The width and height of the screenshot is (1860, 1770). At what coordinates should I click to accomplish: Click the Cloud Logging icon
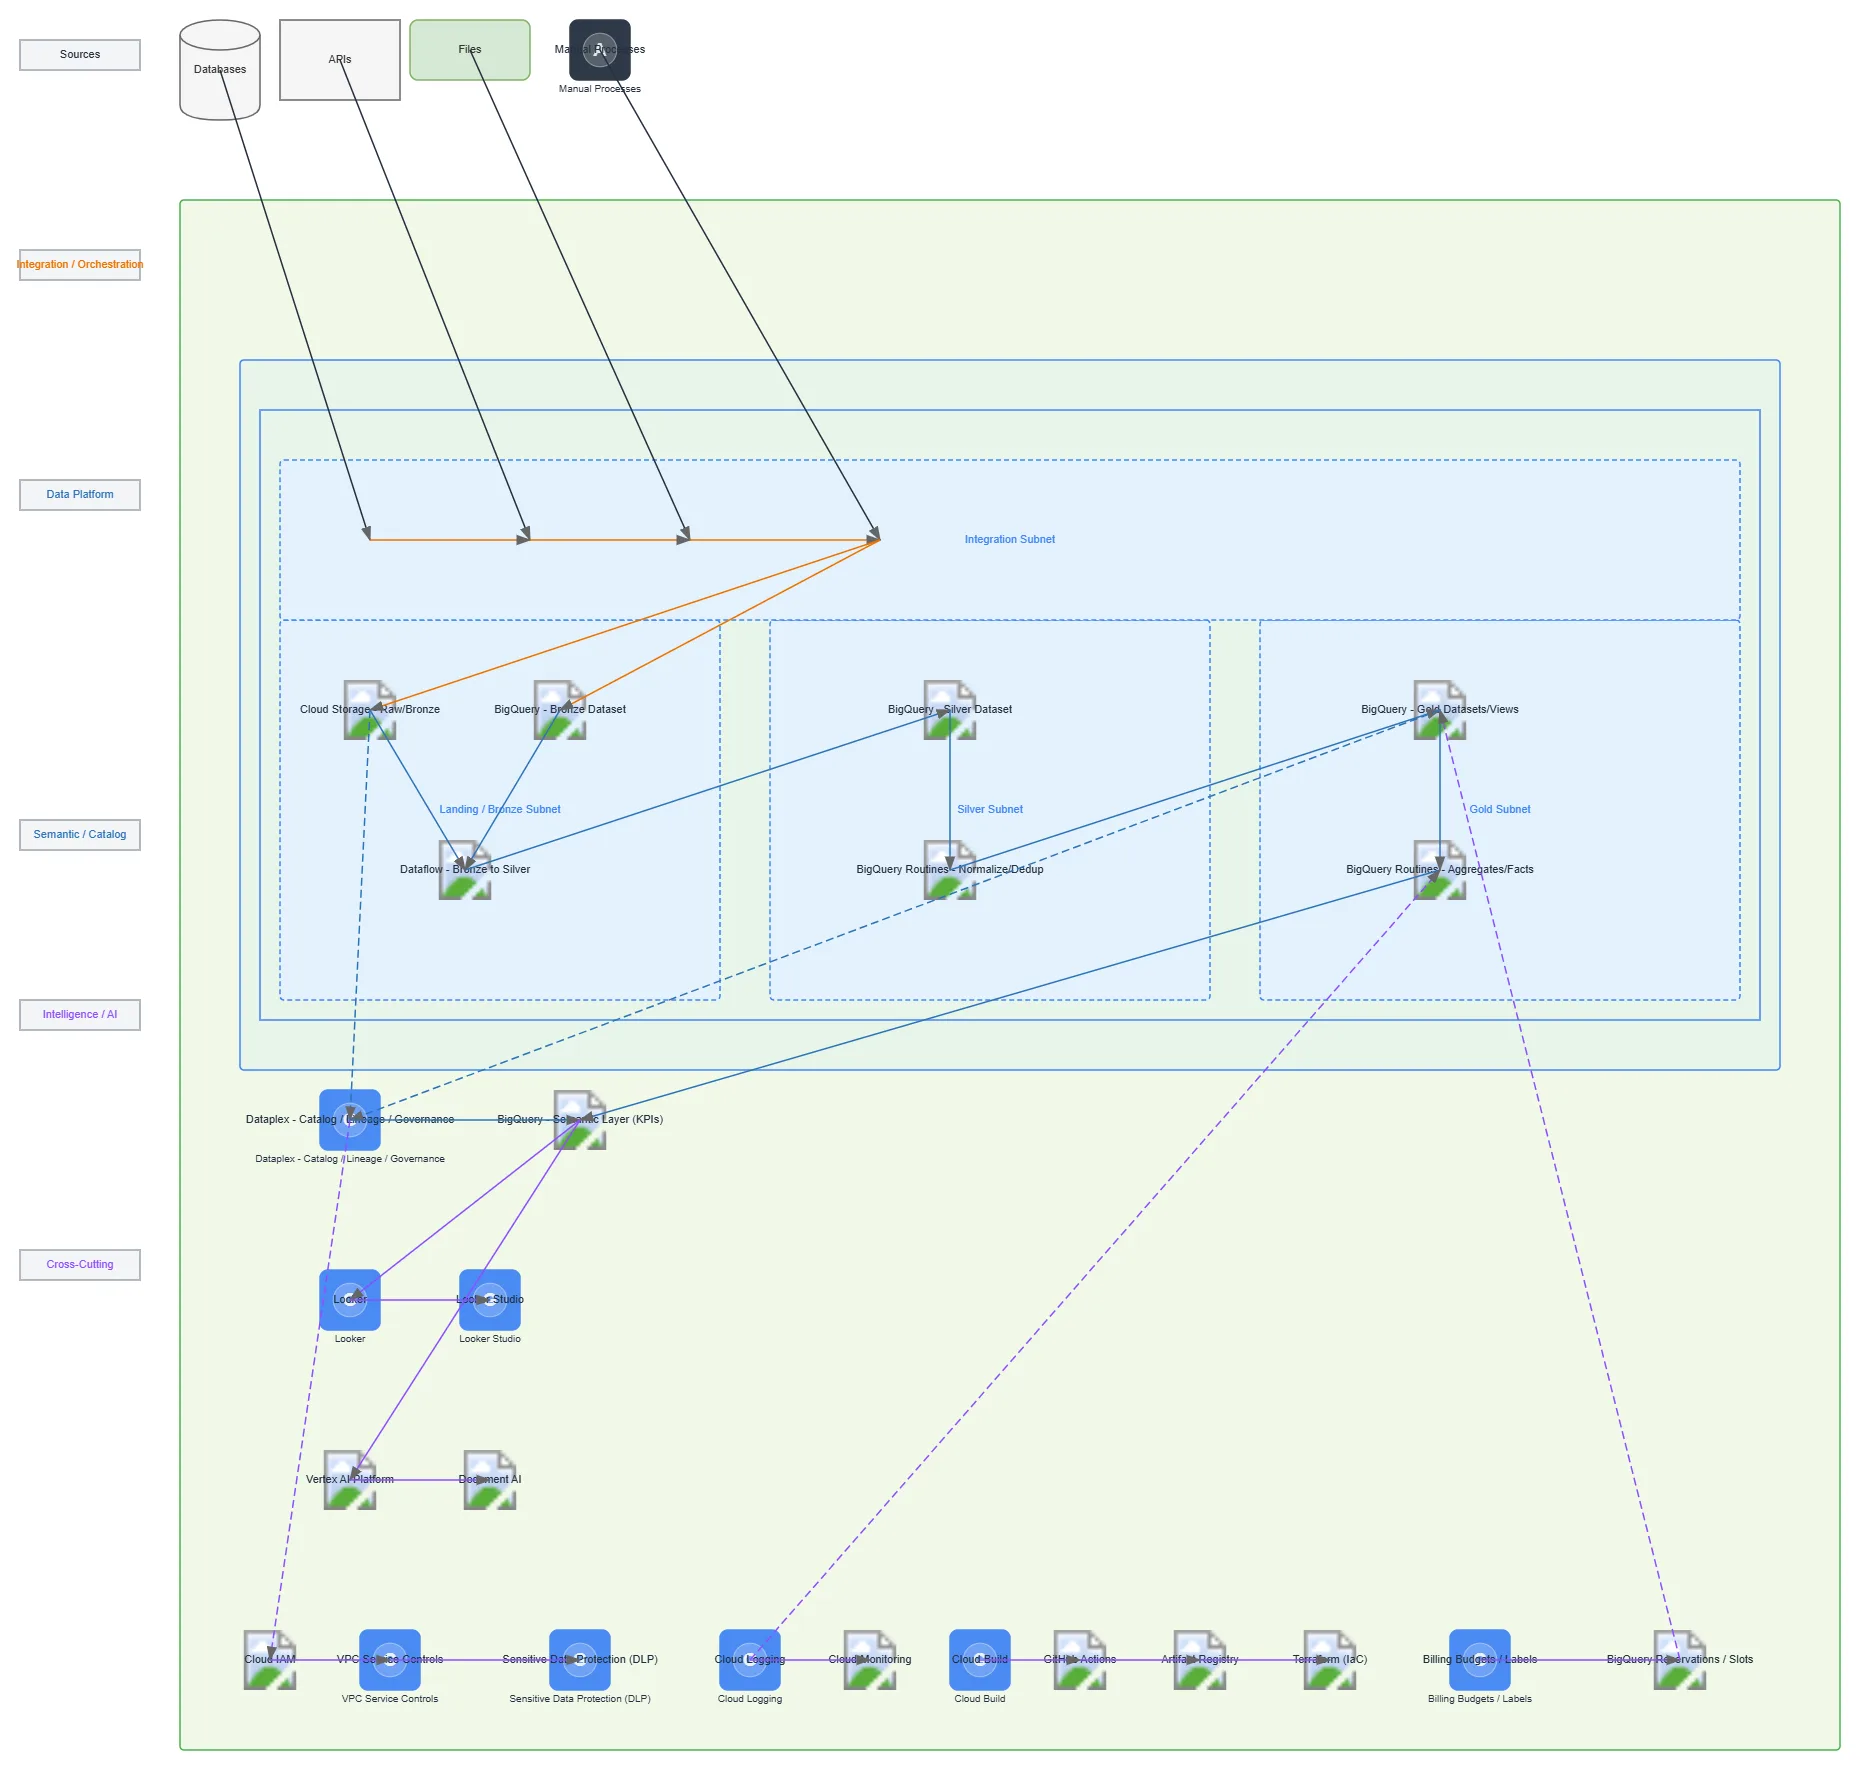tap(750, 1660)
